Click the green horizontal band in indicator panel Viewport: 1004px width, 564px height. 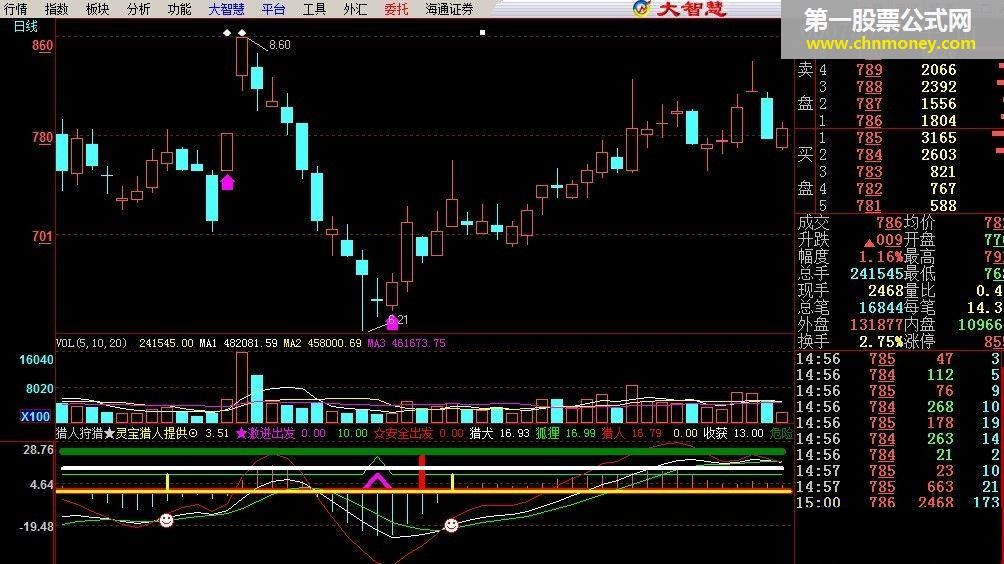point(423,452)
